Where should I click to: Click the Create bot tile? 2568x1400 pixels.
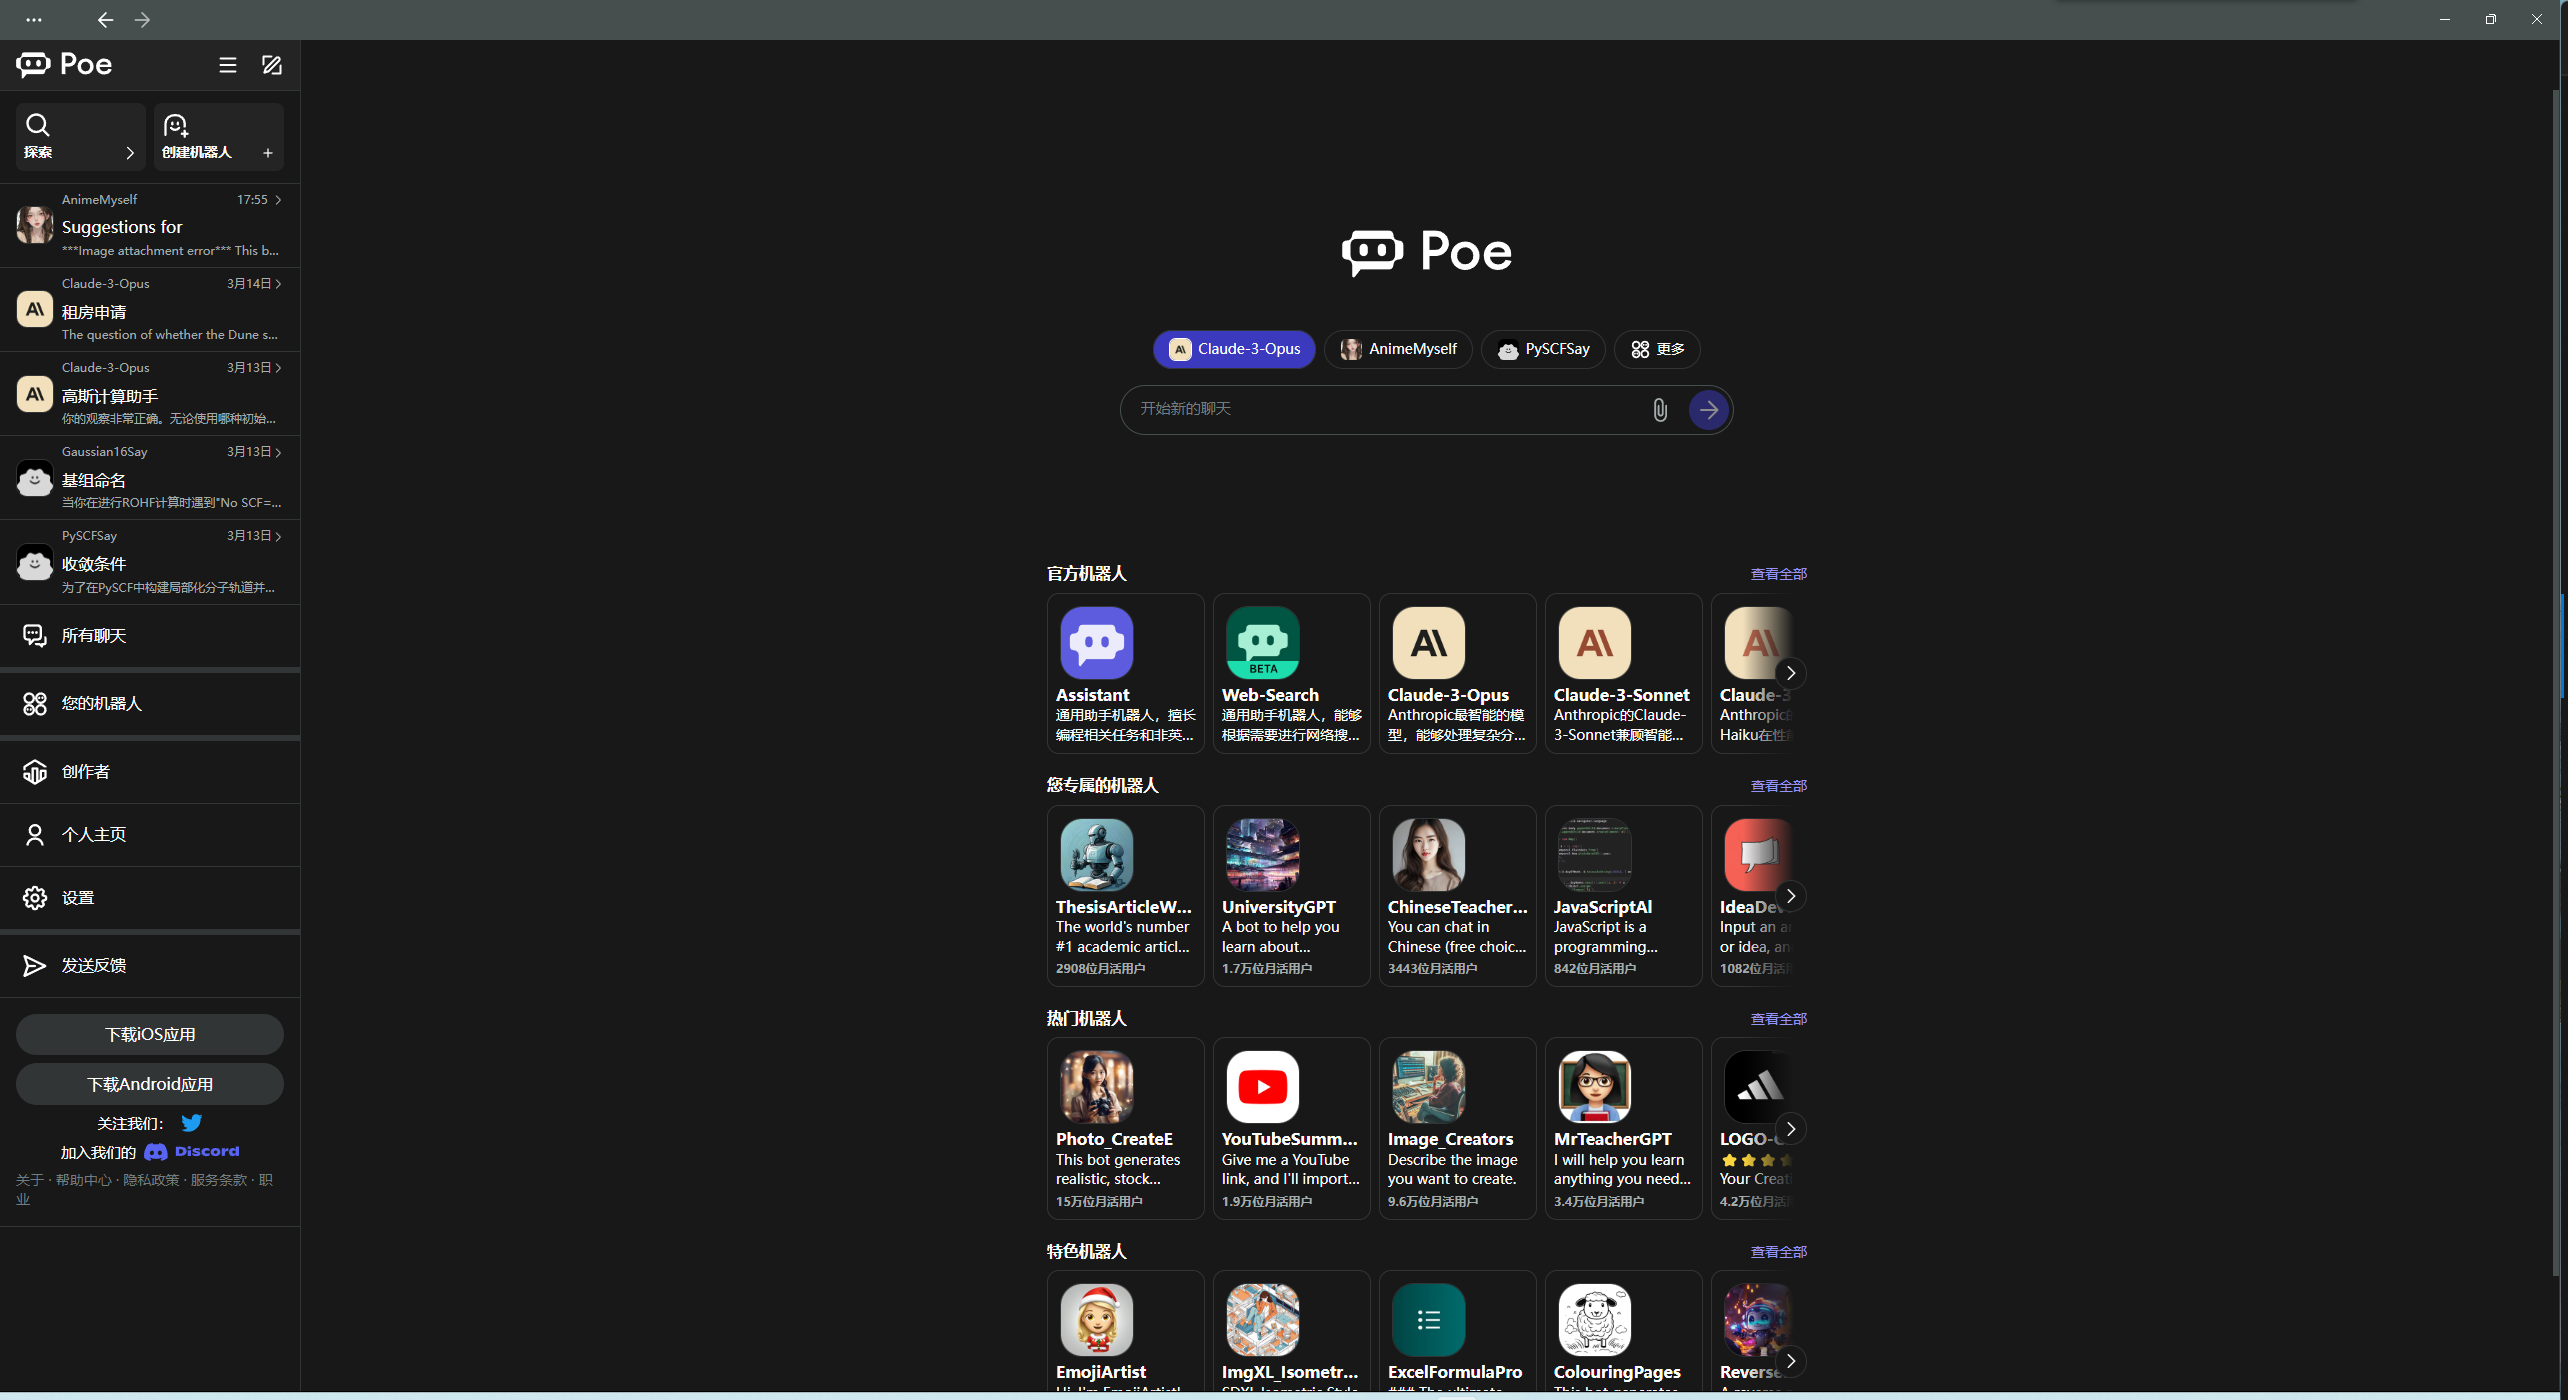coord(219,137)
